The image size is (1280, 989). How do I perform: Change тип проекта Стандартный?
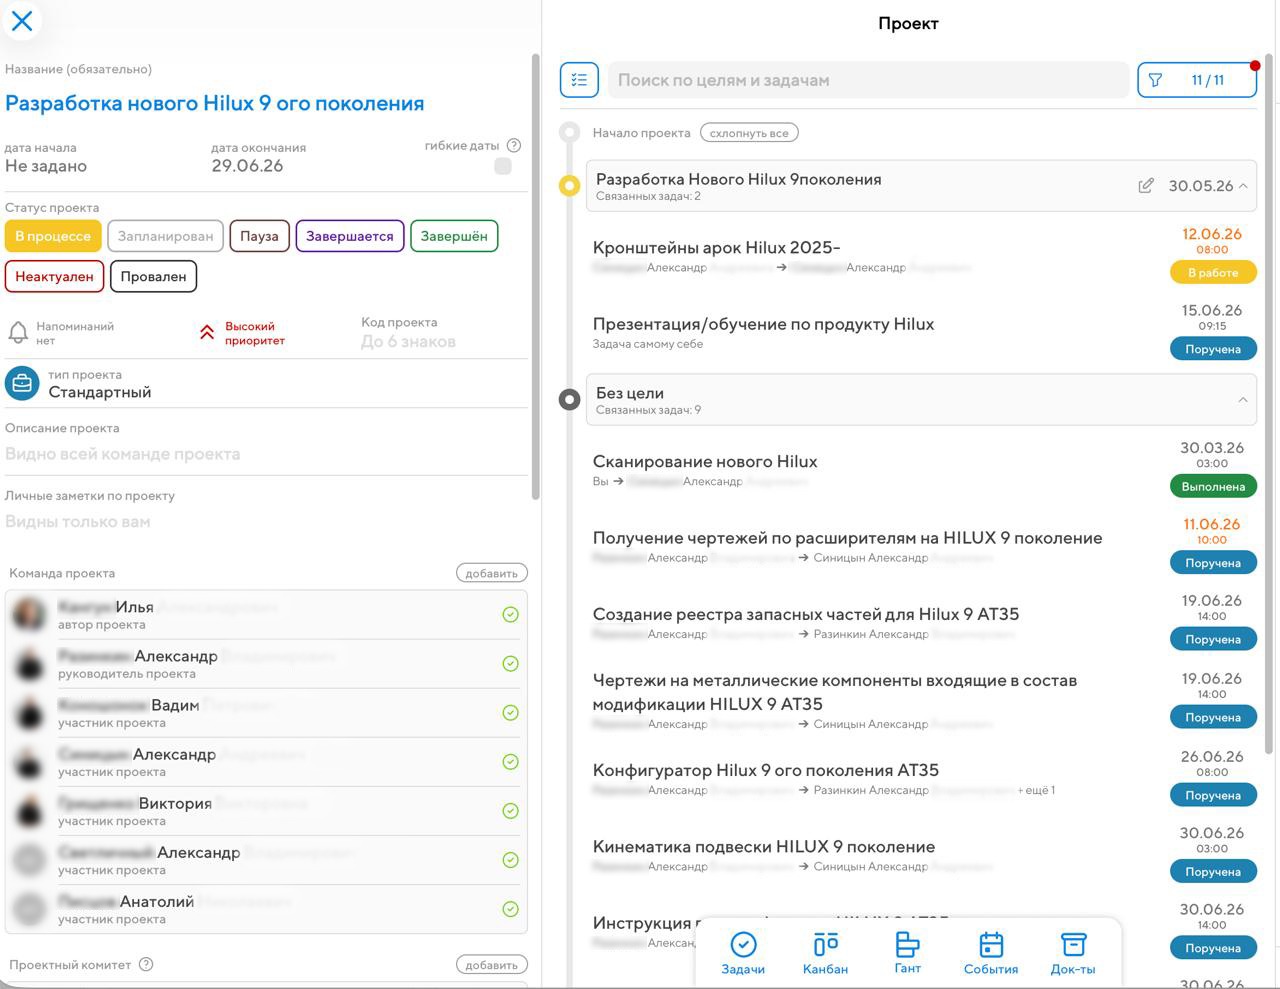(100, 392)
